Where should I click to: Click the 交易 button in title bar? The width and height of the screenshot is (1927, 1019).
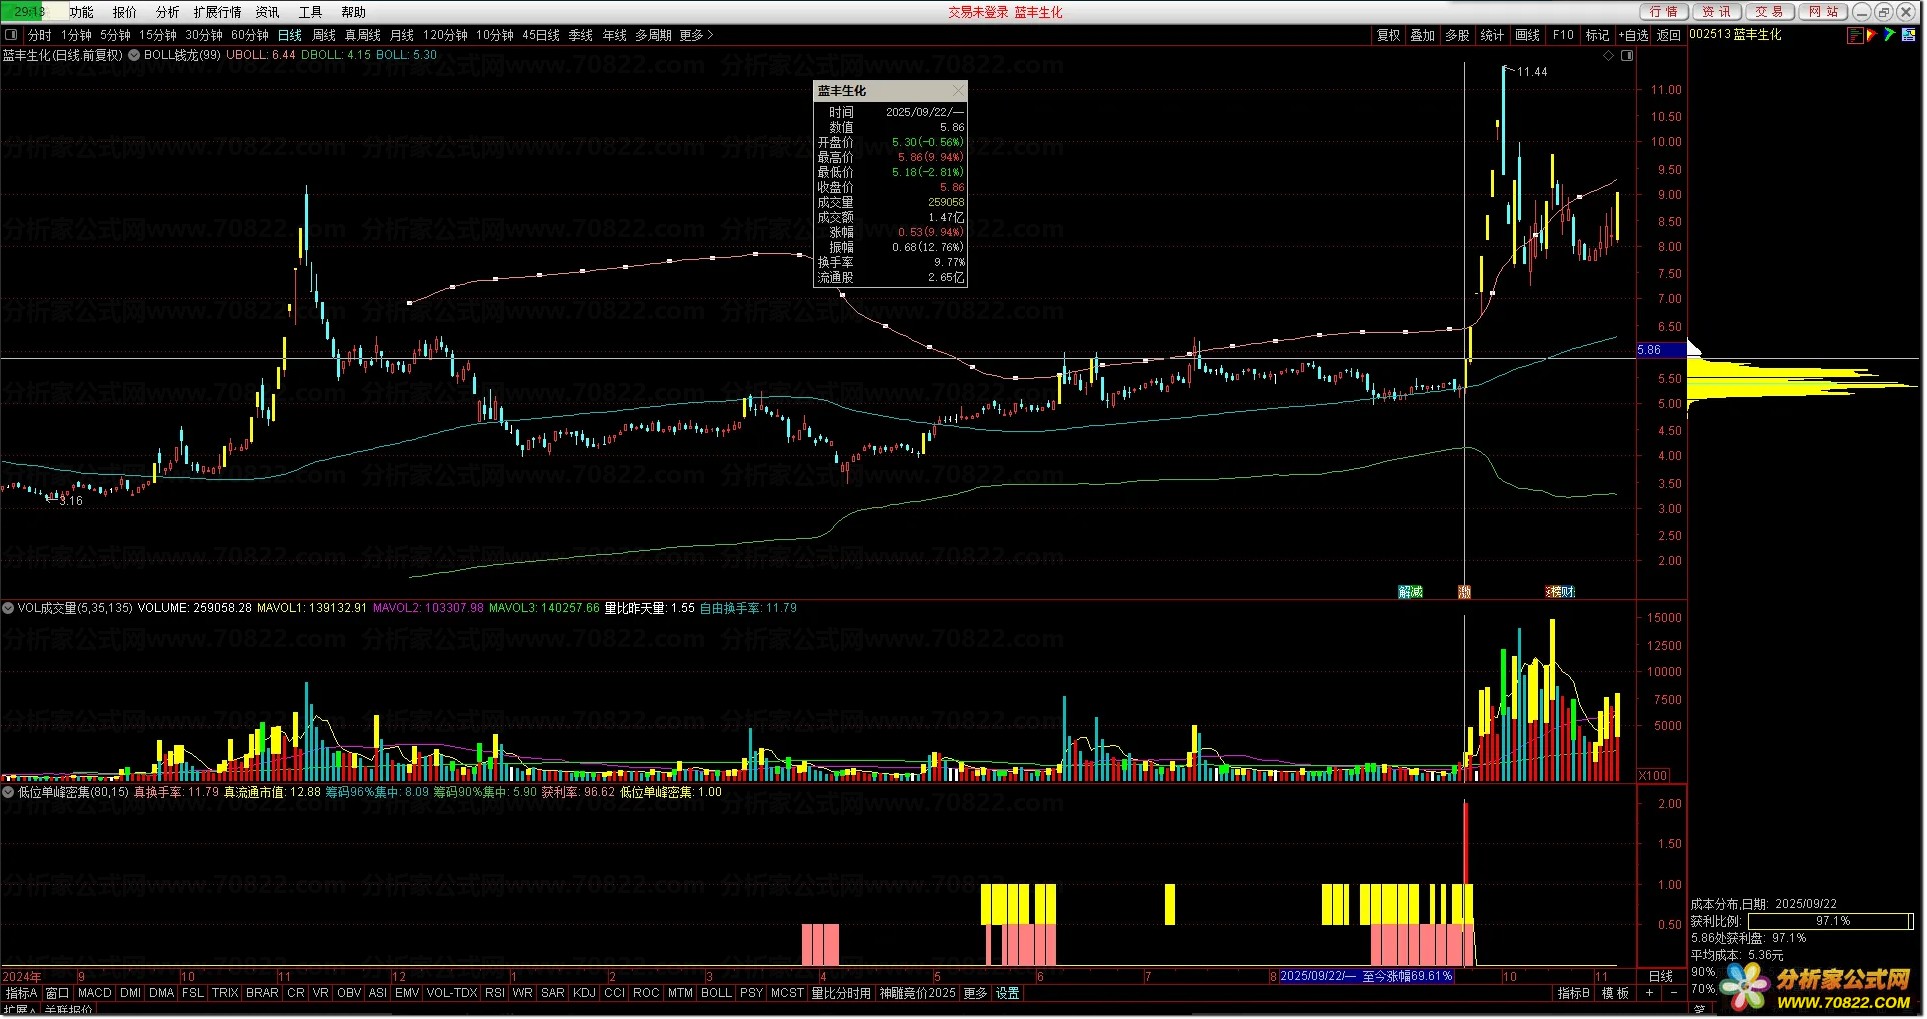tap(1769, 12)
